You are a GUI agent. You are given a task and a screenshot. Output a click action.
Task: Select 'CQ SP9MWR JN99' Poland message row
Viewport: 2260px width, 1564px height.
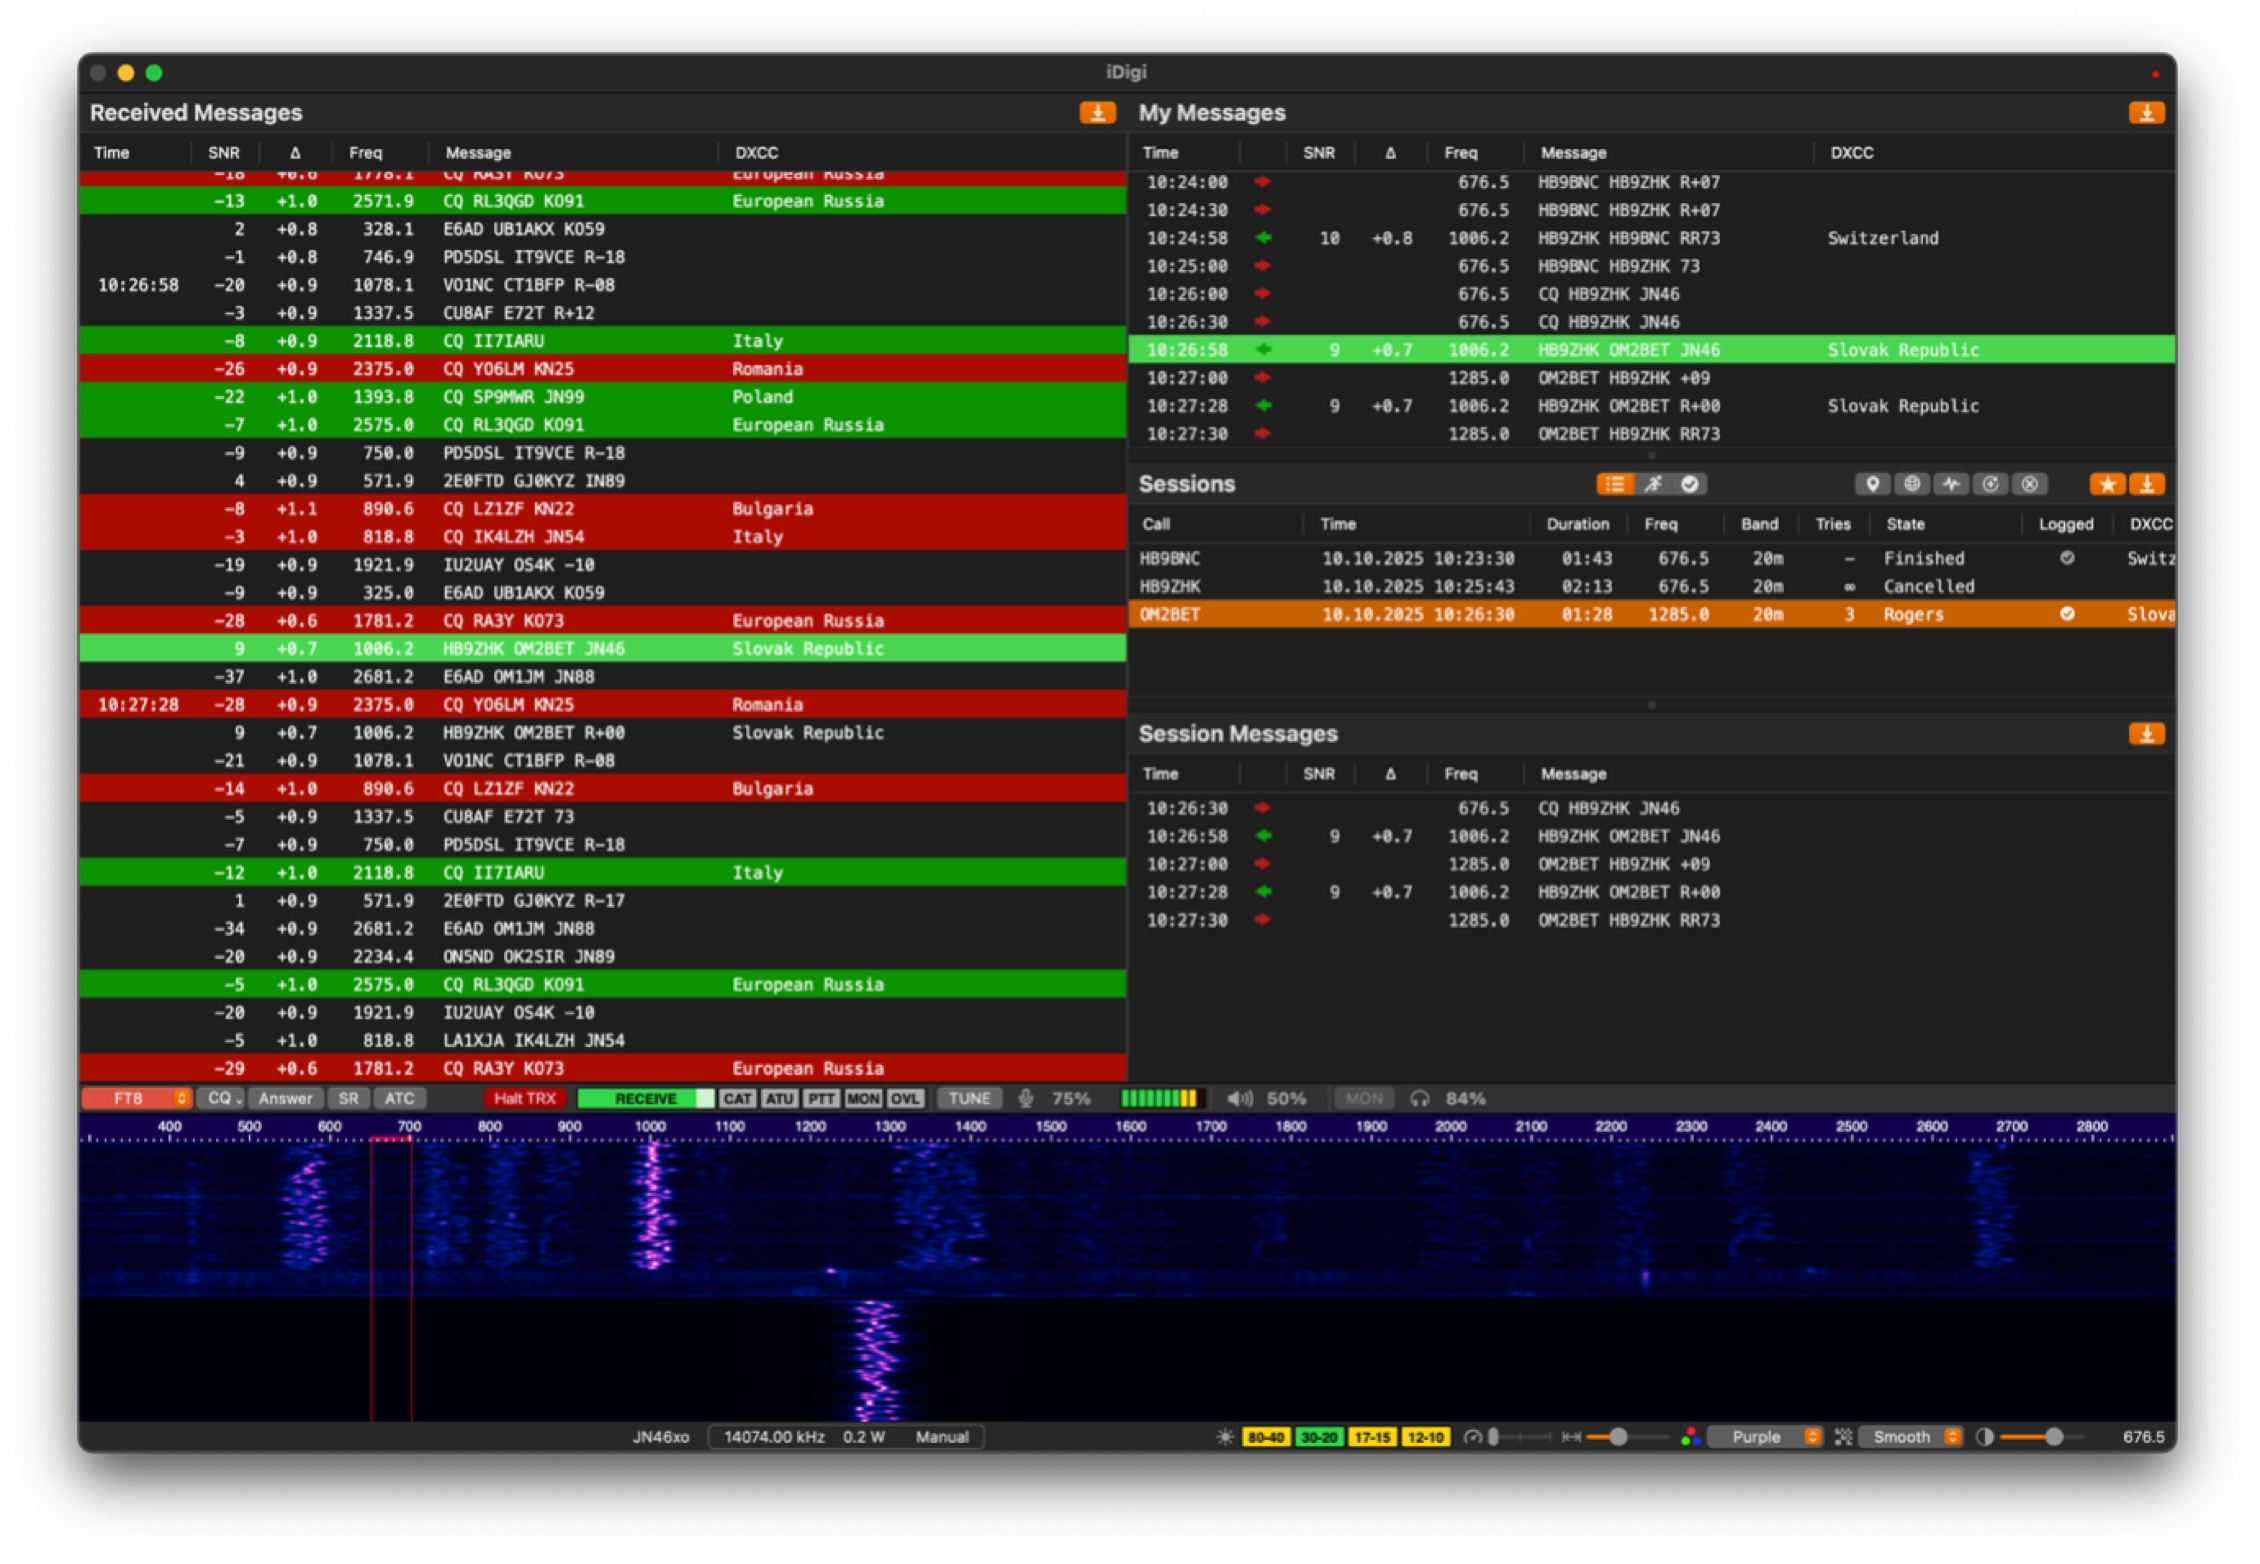[x=603, y=397]
